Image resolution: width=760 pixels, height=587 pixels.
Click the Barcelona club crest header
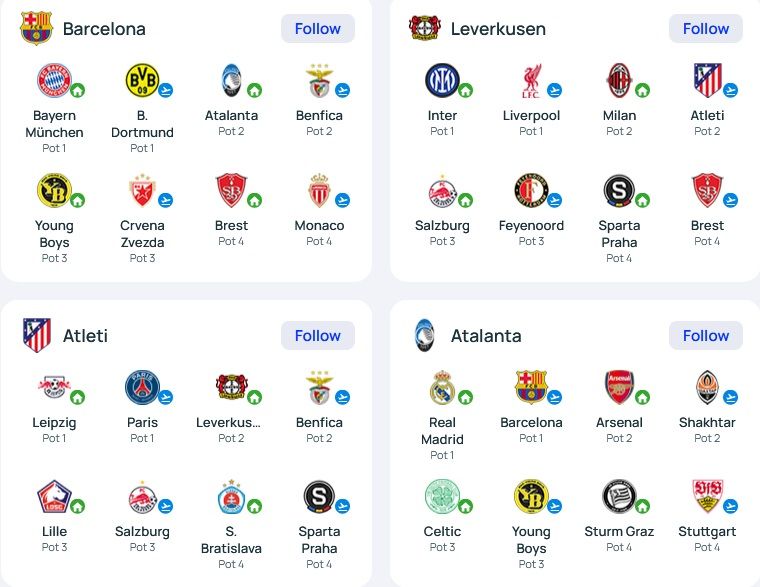36,28
